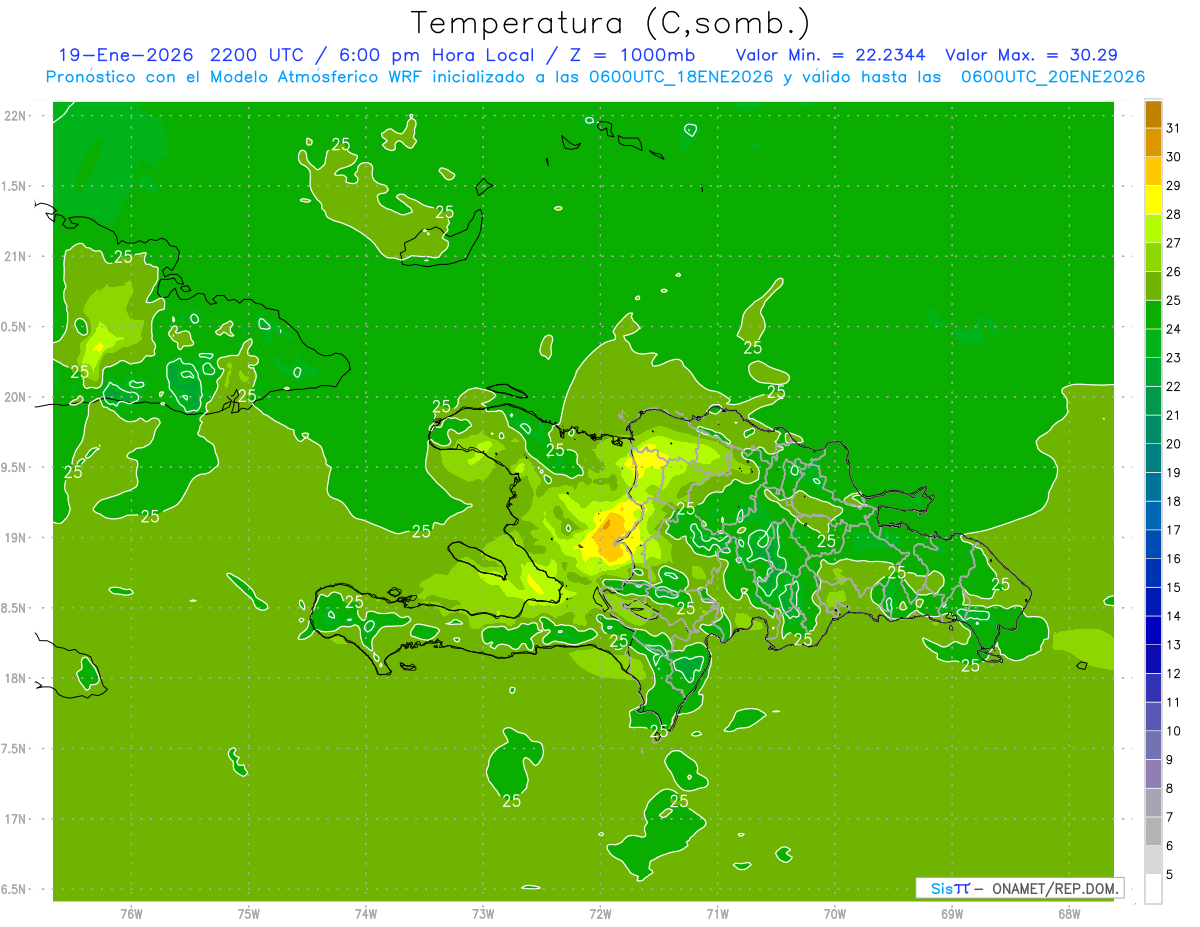1200x927 pixels.
Task: Click the '76W' longitude axis label
Action: (x=131, y=913)
